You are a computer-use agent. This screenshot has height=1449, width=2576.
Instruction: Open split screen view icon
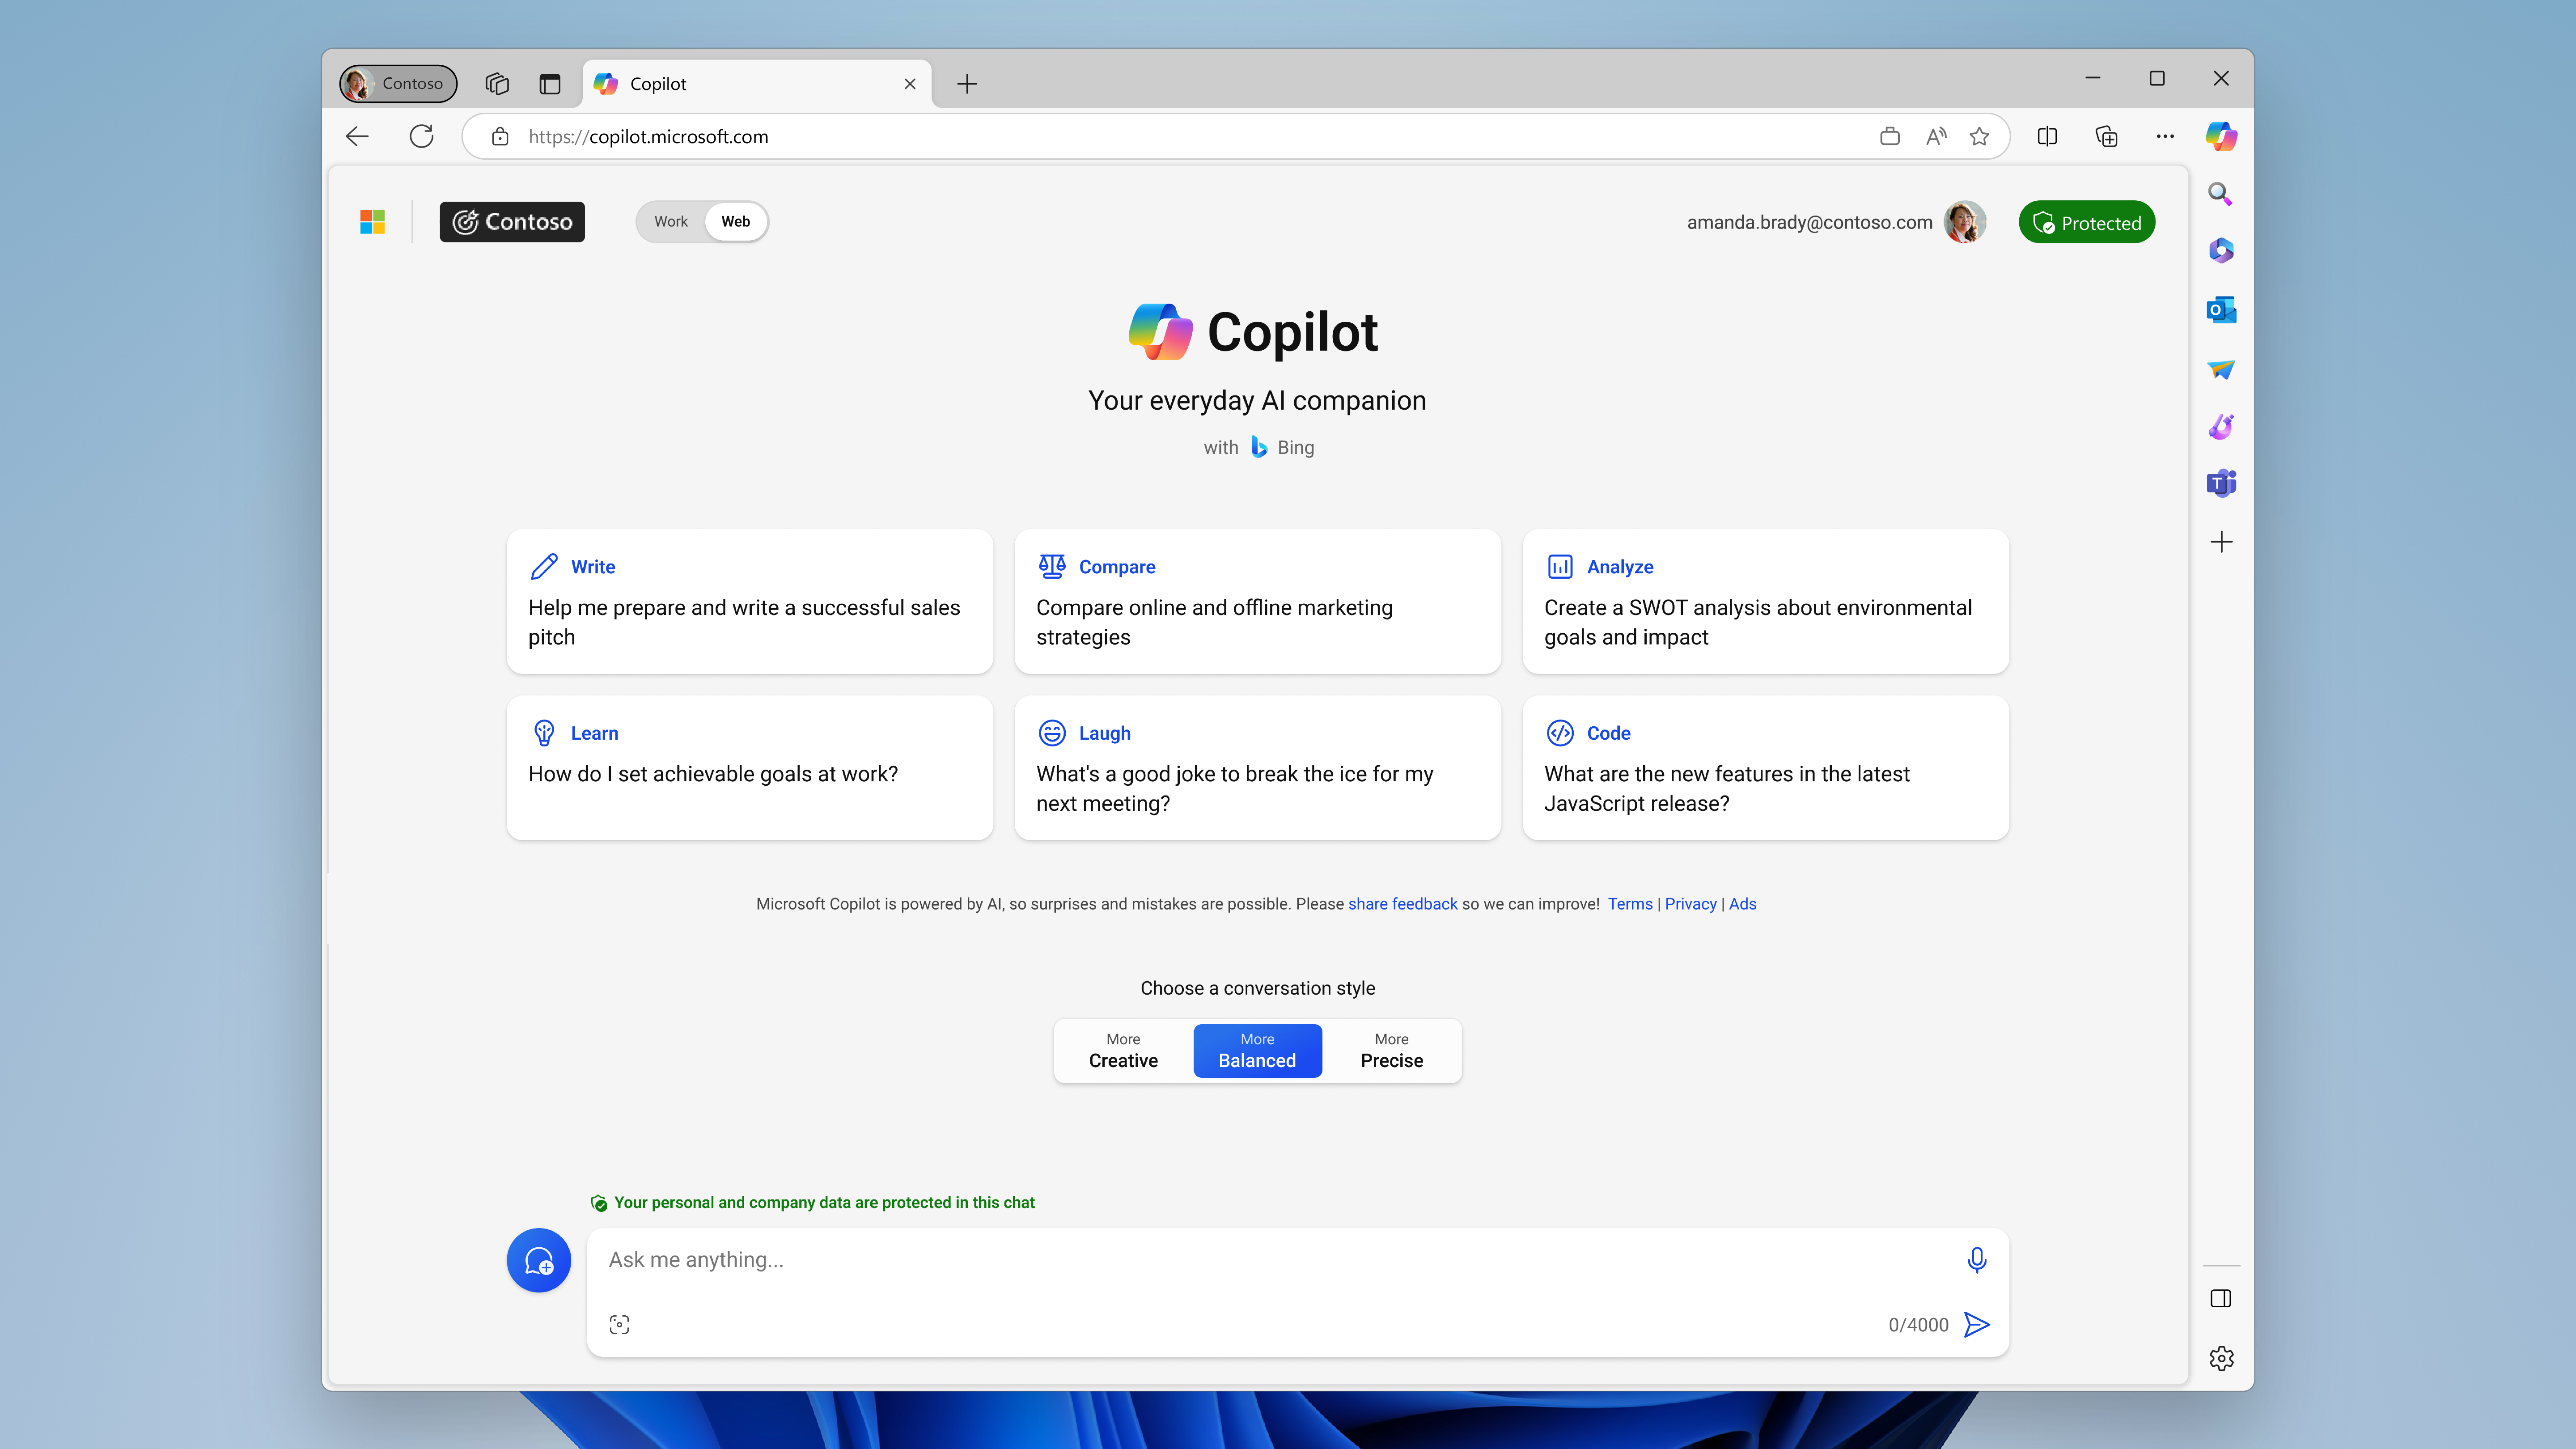pyautogui.click(x=2047, y=137)
